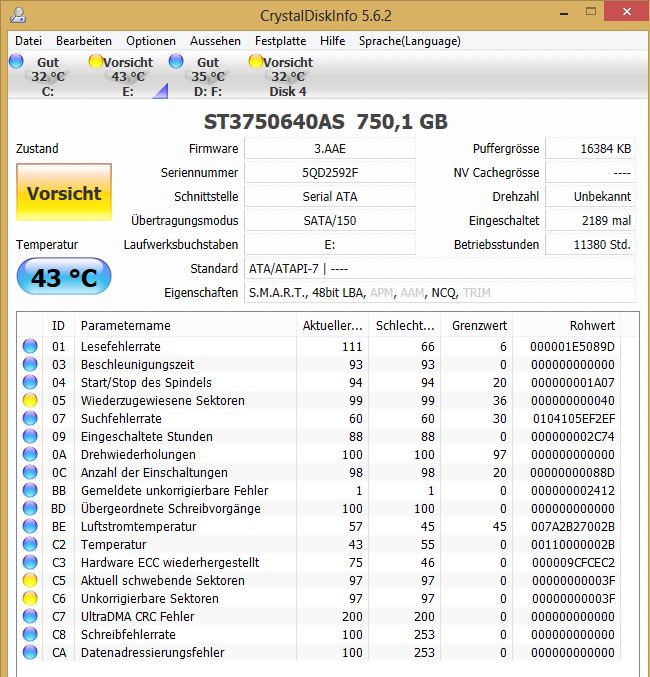Click status icon of Gemeldete unkorrigierbare Fehler
Viewport: 650px width, 677px height.
click(x=30, y=490)
